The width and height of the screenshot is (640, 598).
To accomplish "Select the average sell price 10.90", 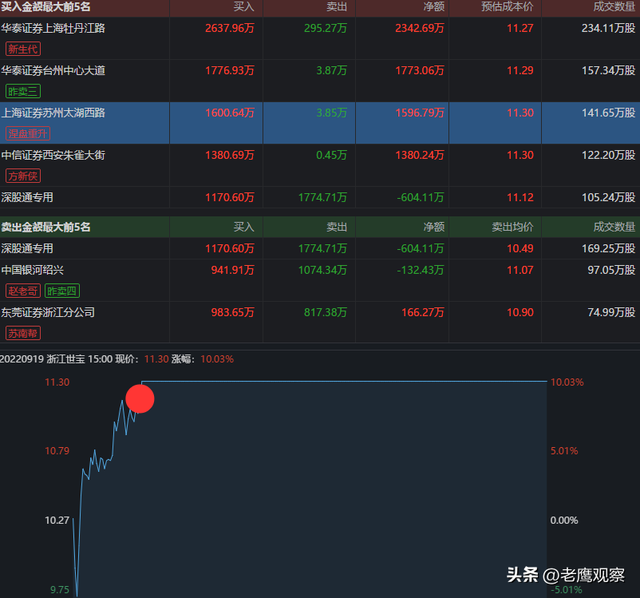I will (x=520, y=312).
